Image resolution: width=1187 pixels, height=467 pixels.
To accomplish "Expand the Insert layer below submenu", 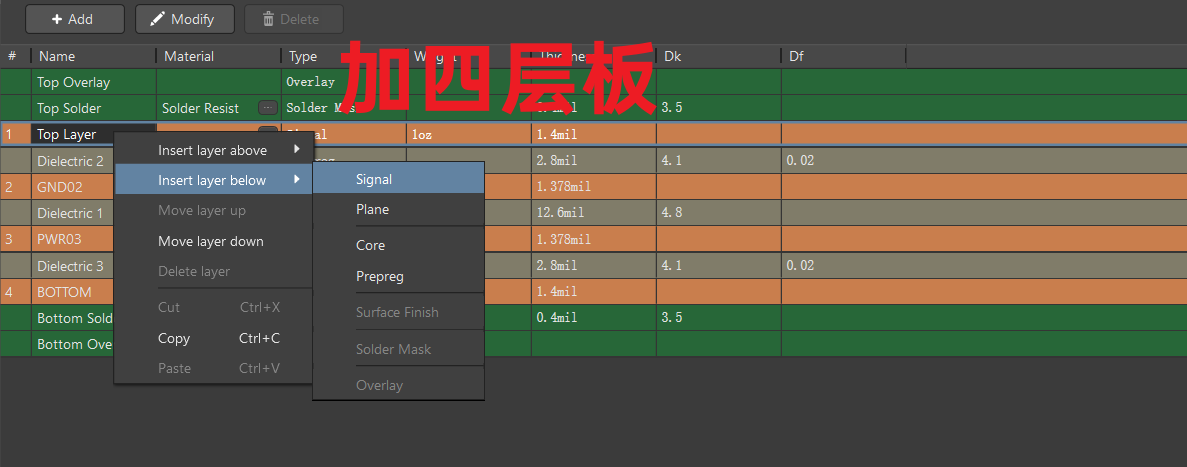I will pos(212,180).
